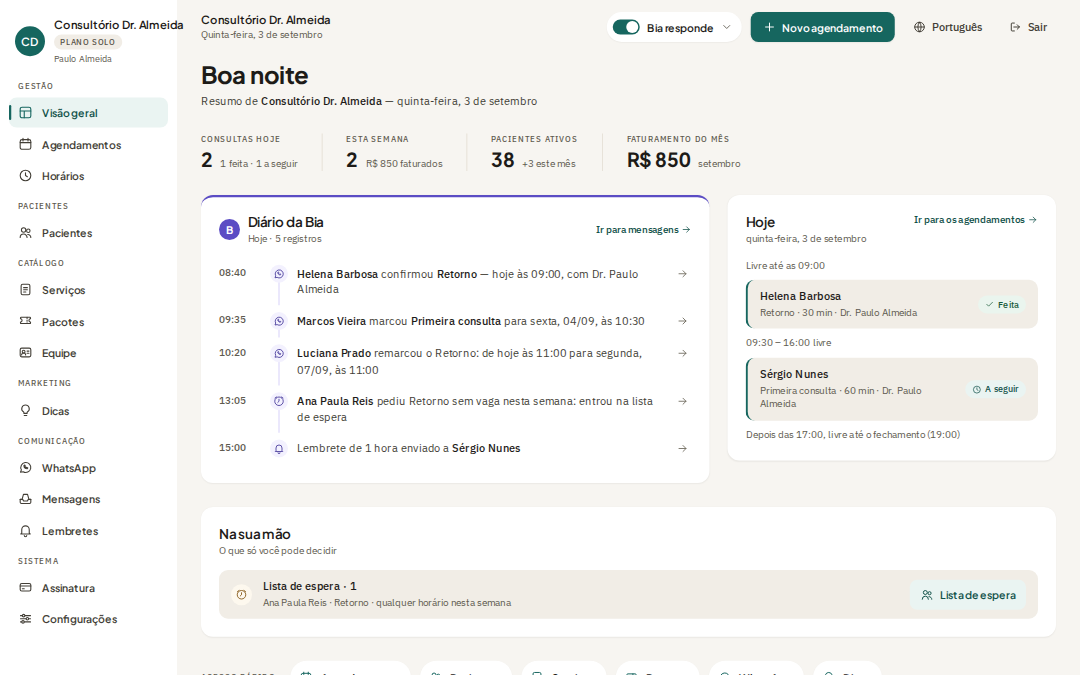The width and height of the screenshot is (1080, 675).
Task: Open Helena Barbosa appointment card
Action: (892, 304)
